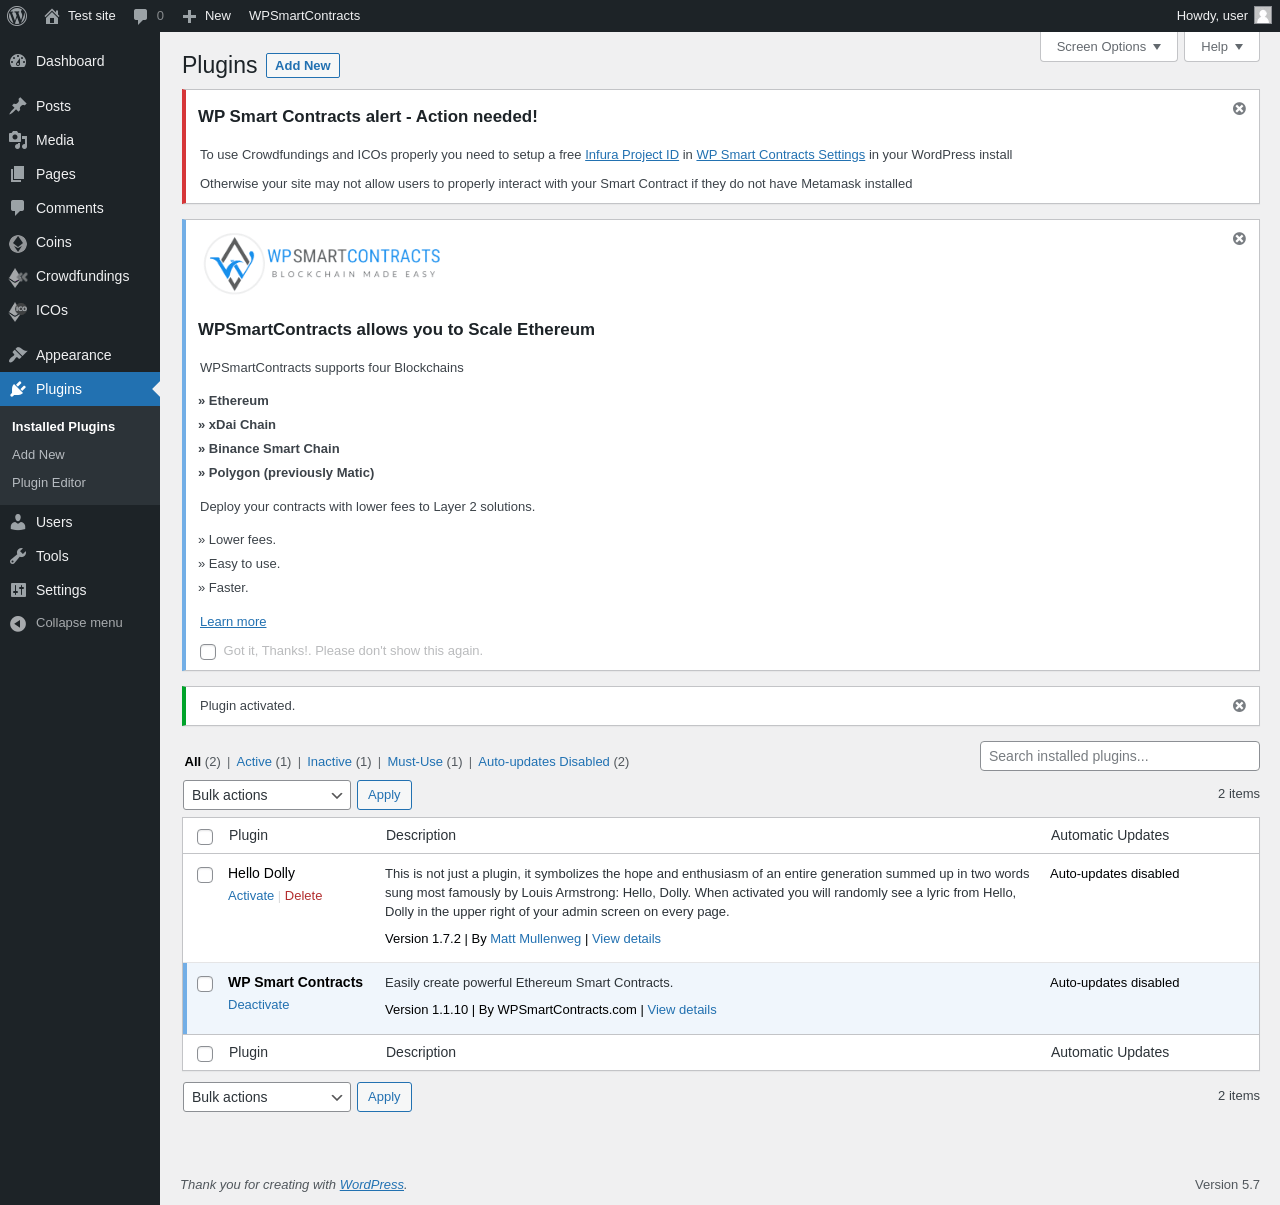Click the WPSmartContracts logo image
The width and height of the screenshot is (1280, 1205).
pyautogui.click(x=322, y=264)
